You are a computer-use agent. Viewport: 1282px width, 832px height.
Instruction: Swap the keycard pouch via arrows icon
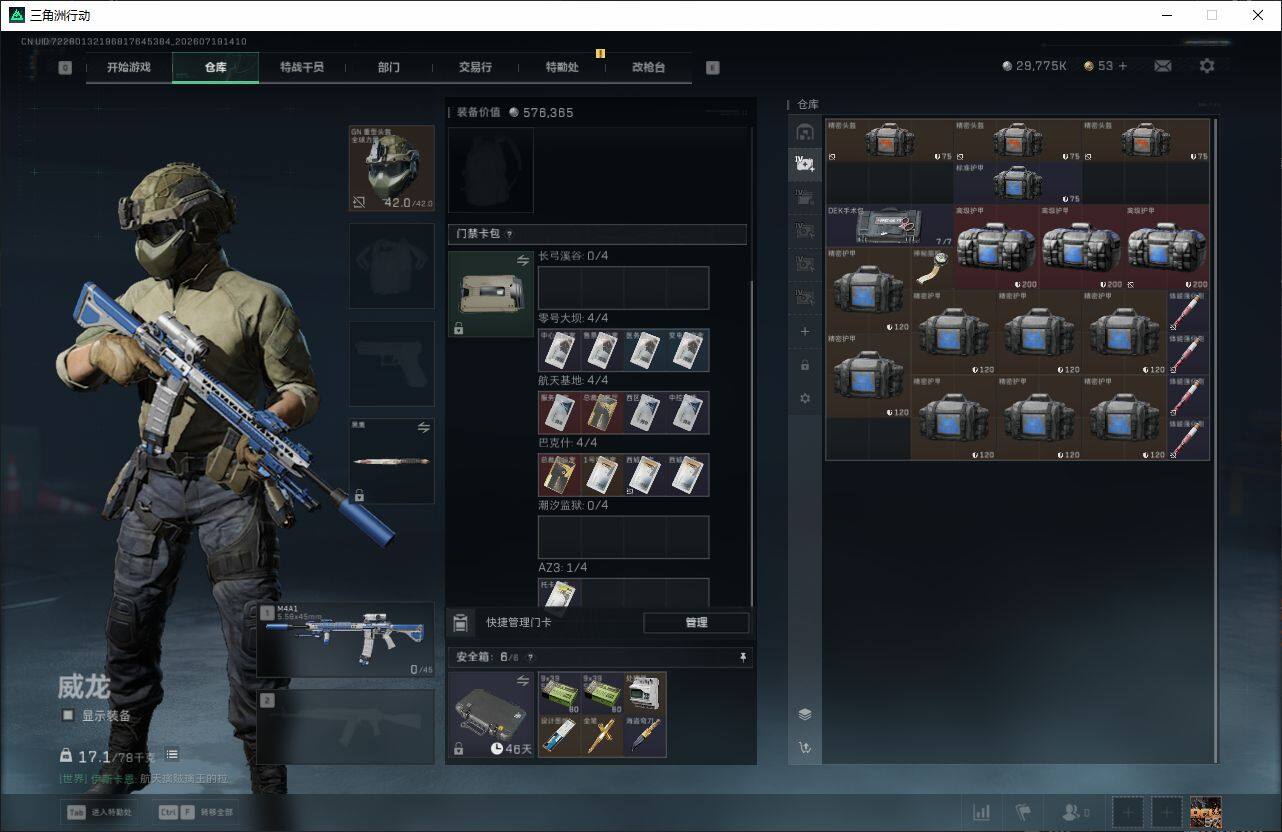523,260
